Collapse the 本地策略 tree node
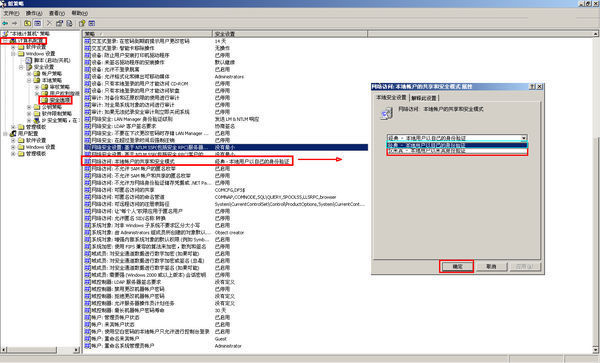The image size is (600, 363). [29, 80]
